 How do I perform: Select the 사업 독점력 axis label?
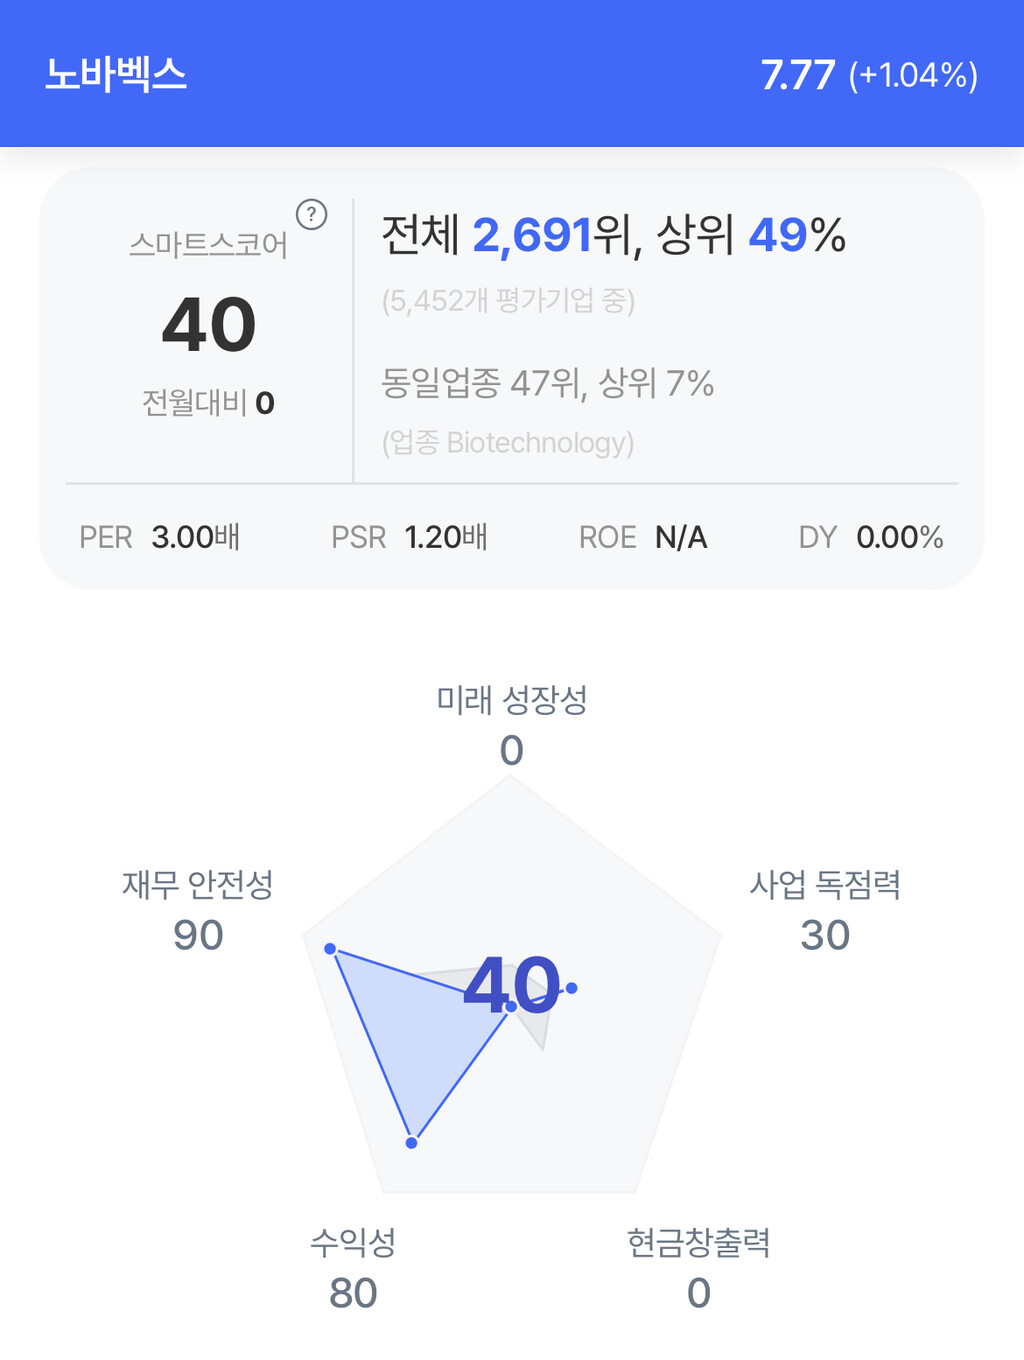(825, 885)
